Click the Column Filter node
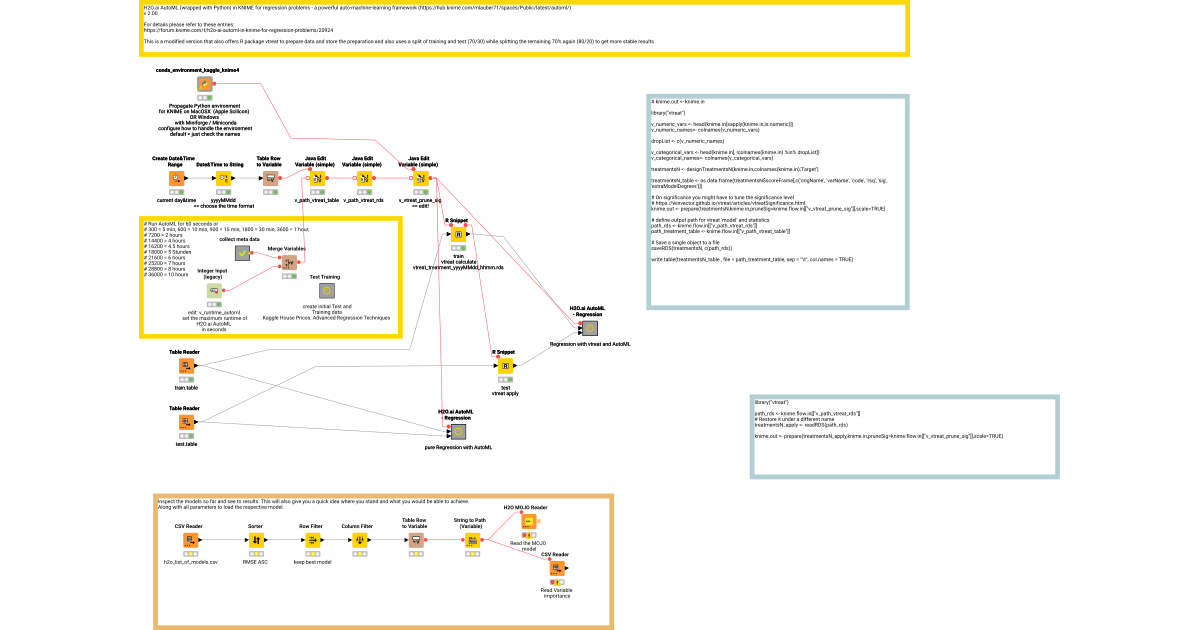The height and width of the screenshot is (630, 1200). [362, 540]
